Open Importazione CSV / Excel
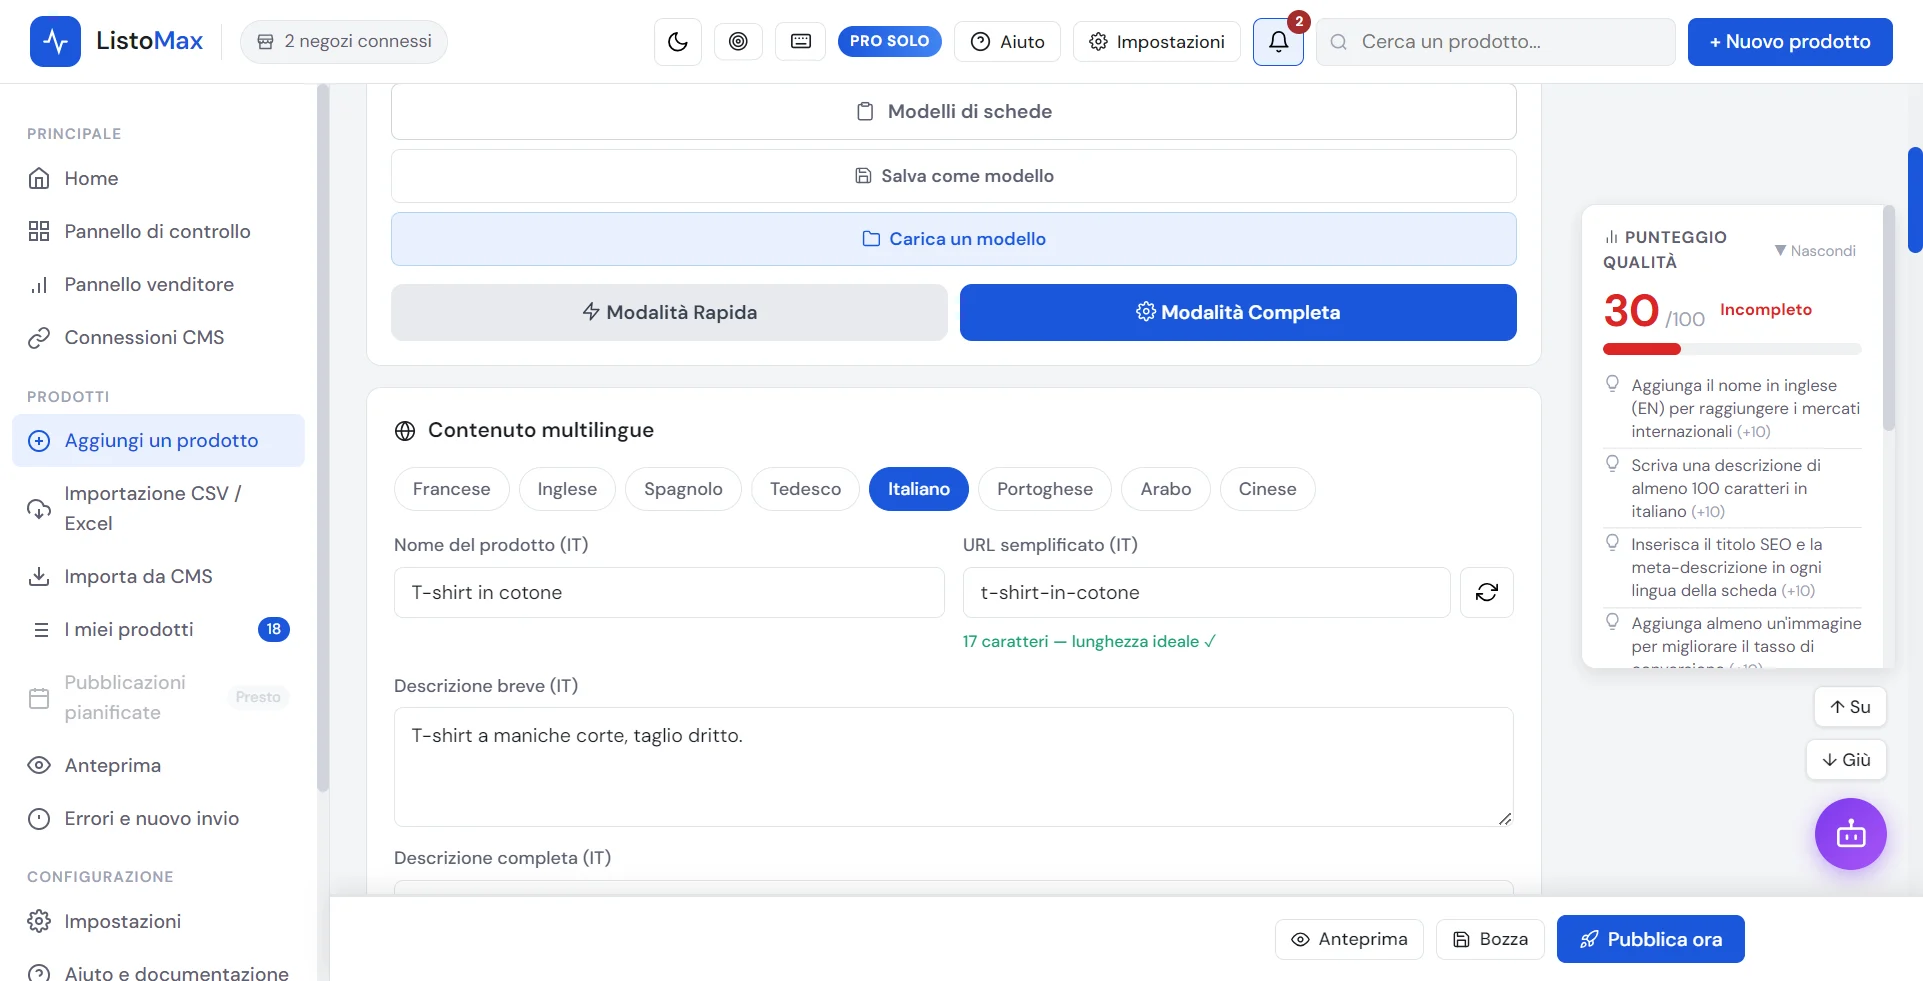 pos(158,508)
